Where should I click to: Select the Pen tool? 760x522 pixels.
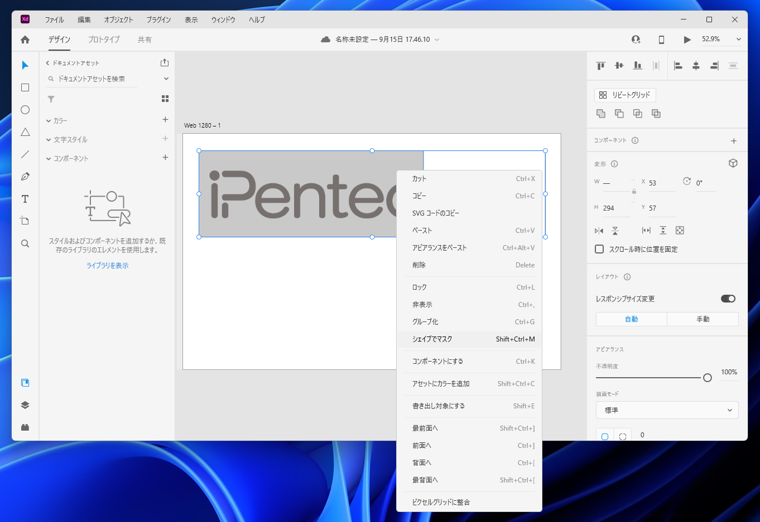click(25, 176)
